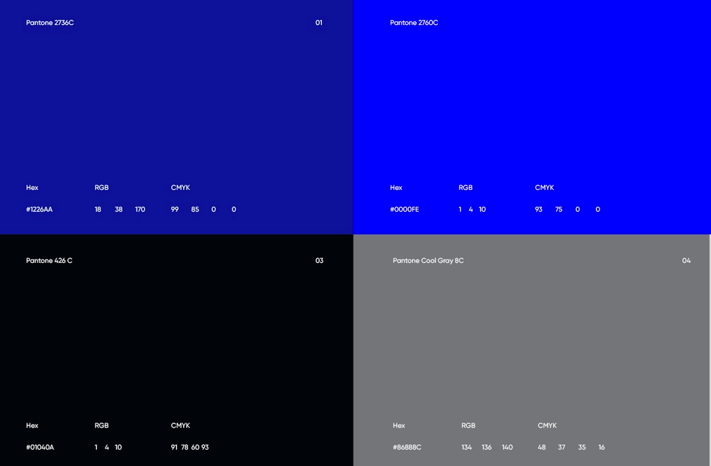Screen dimensions: 711x466
Task: Click the 'Pantone 2760C' title text
Action: tap(414, 23)
